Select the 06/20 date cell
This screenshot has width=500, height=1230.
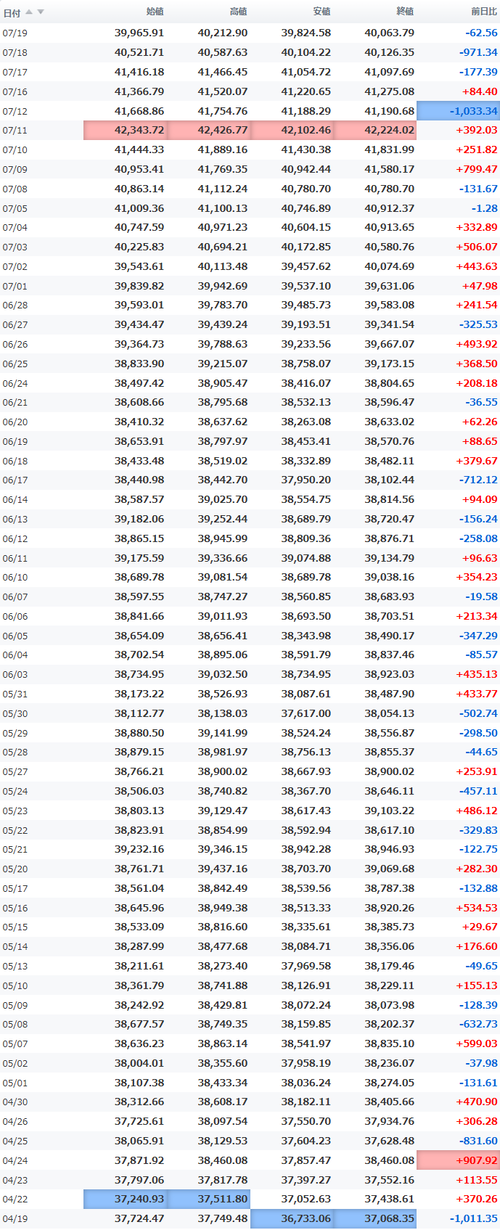(x=15, y=422)
